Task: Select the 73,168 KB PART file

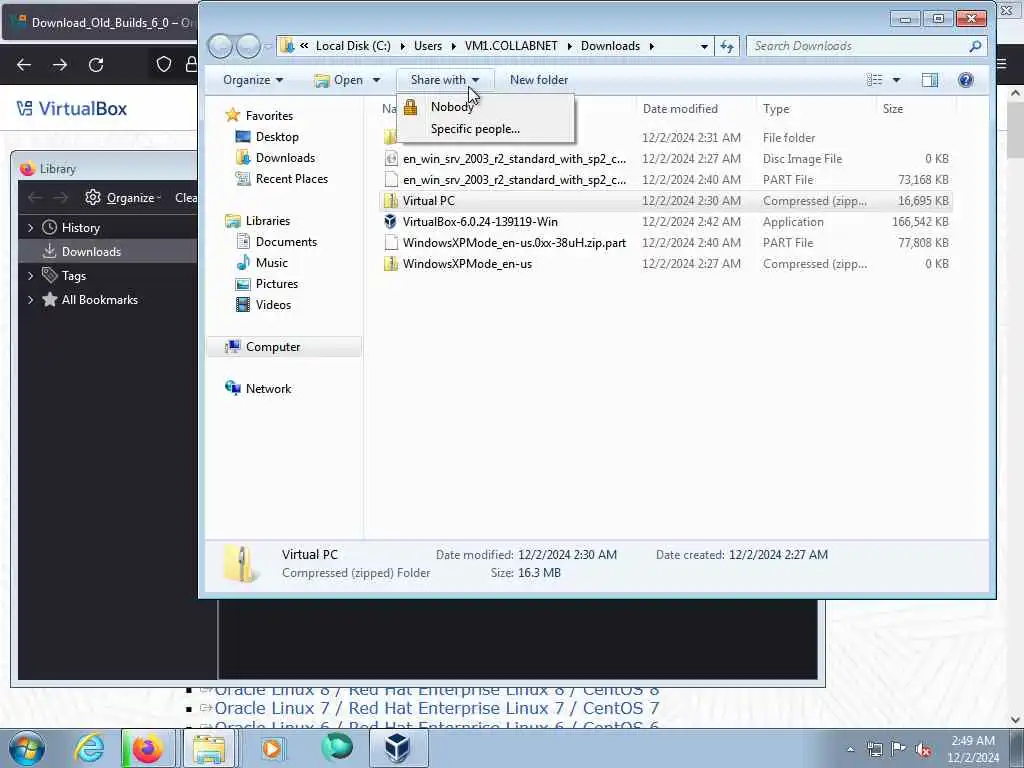Action: pyautogui.click(x=665, y=180)
